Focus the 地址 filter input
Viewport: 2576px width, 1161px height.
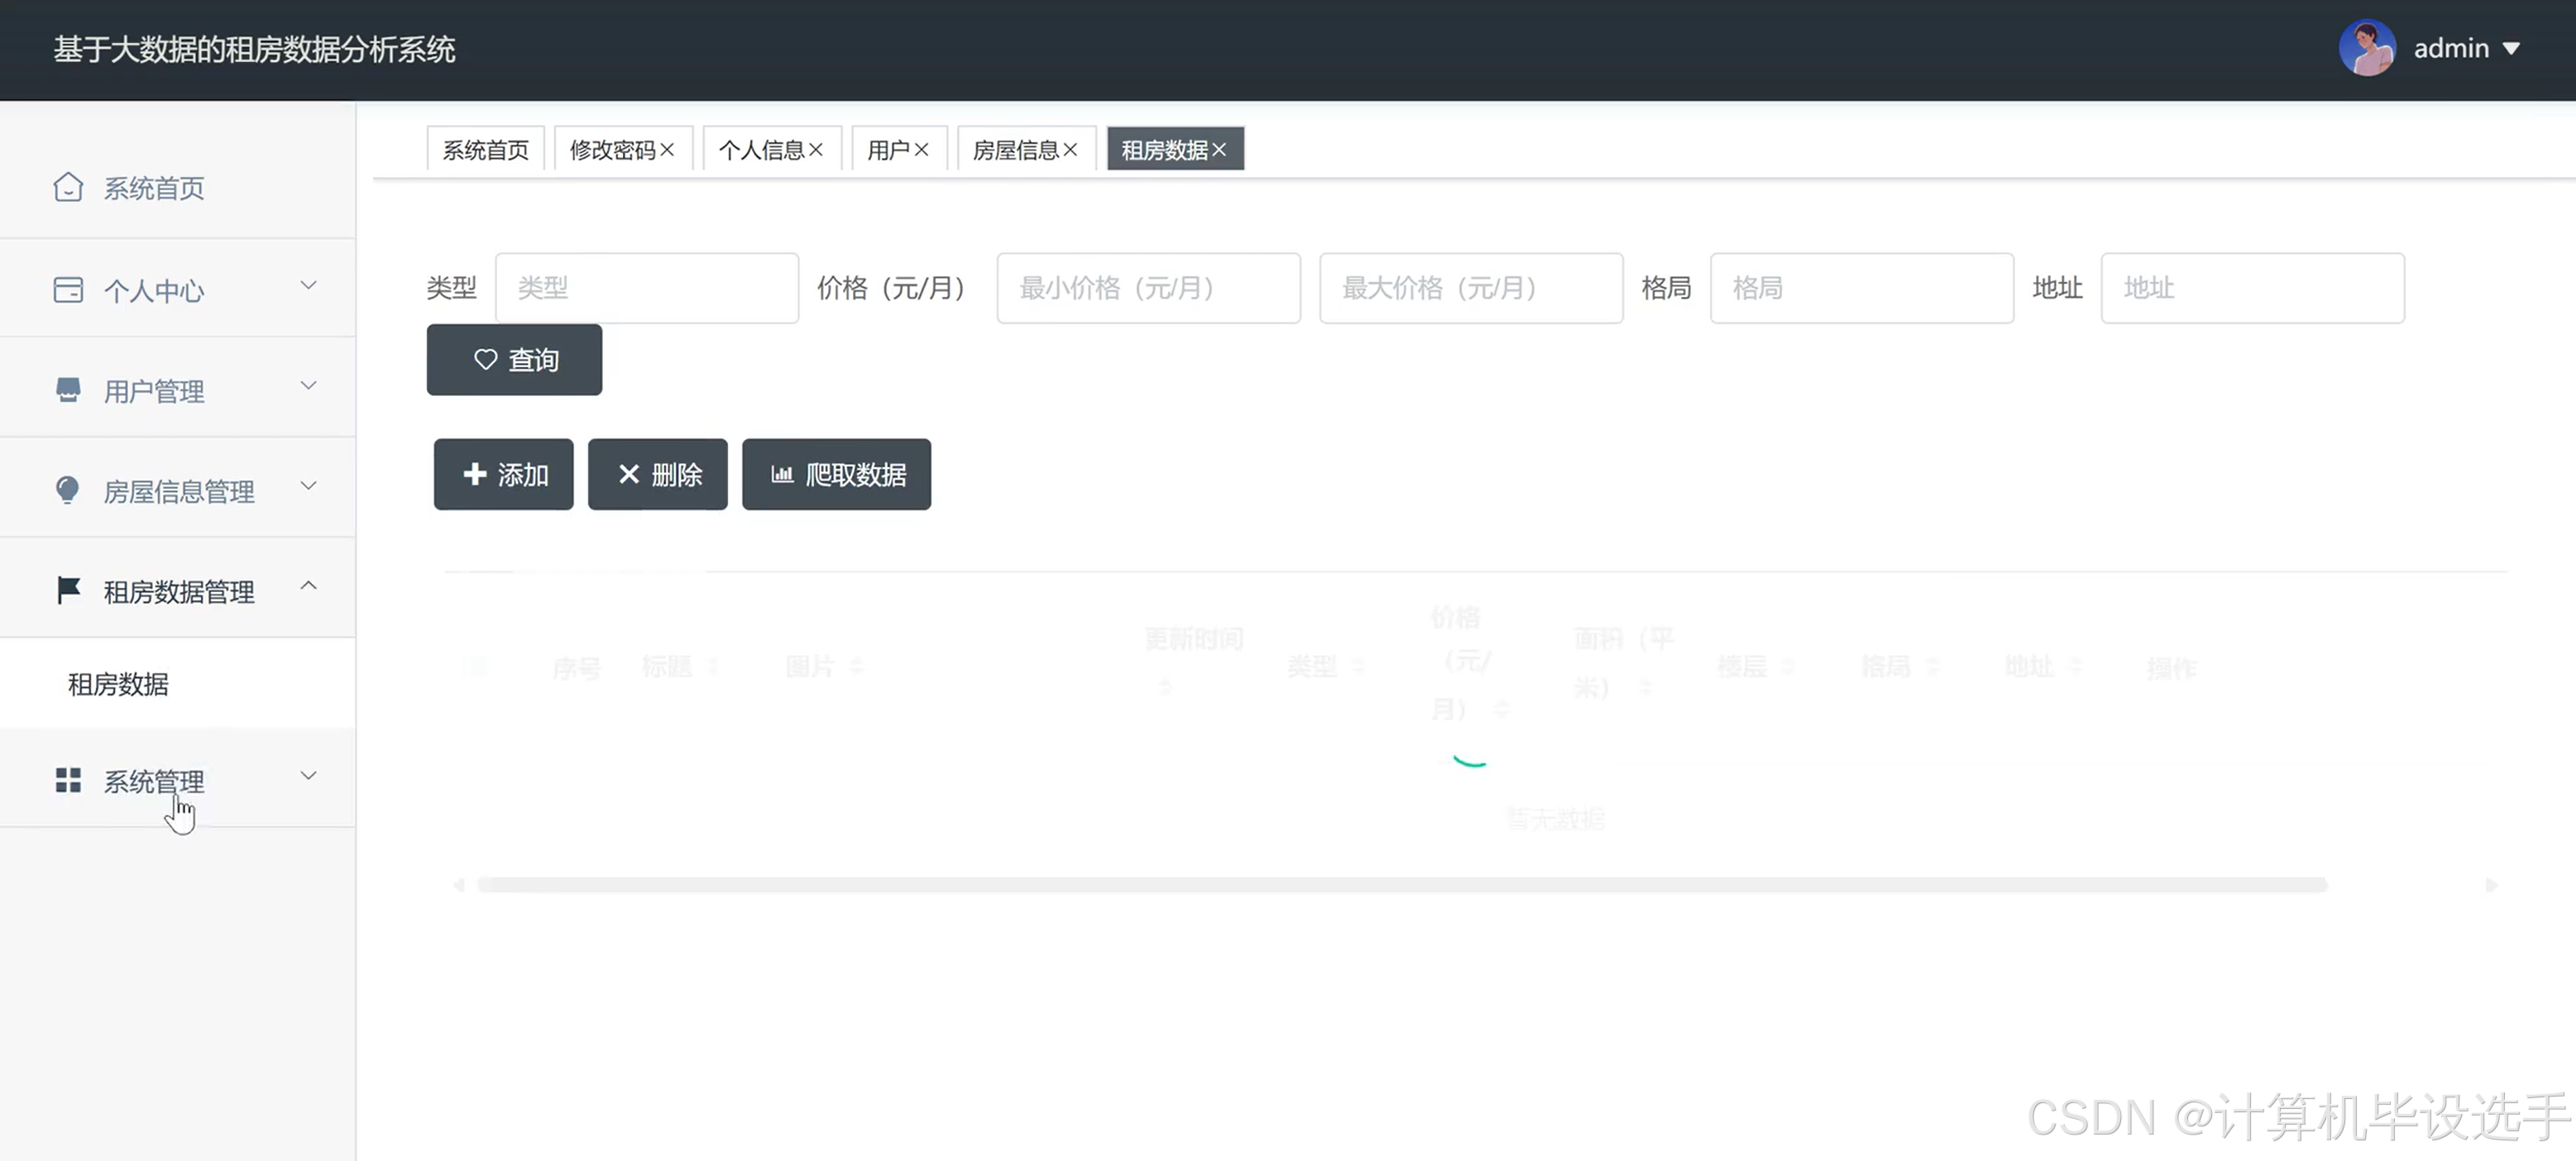coord(2253,288)
